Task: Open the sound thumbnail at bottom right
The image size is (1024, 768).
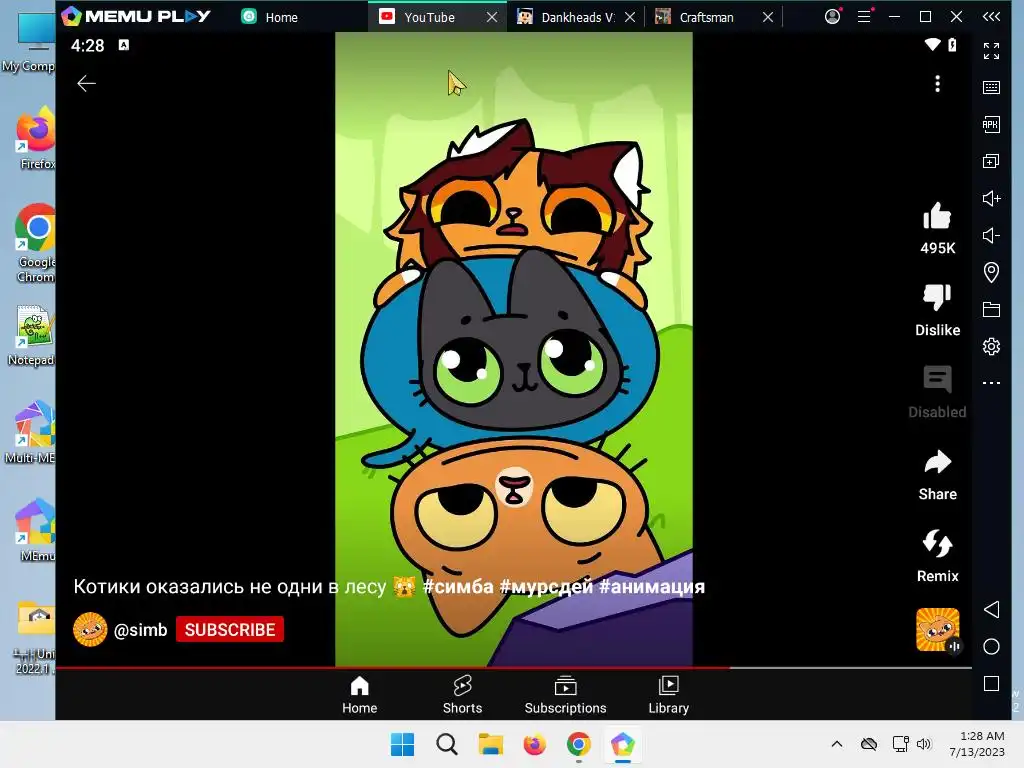Action: click(x=938, y=630)
